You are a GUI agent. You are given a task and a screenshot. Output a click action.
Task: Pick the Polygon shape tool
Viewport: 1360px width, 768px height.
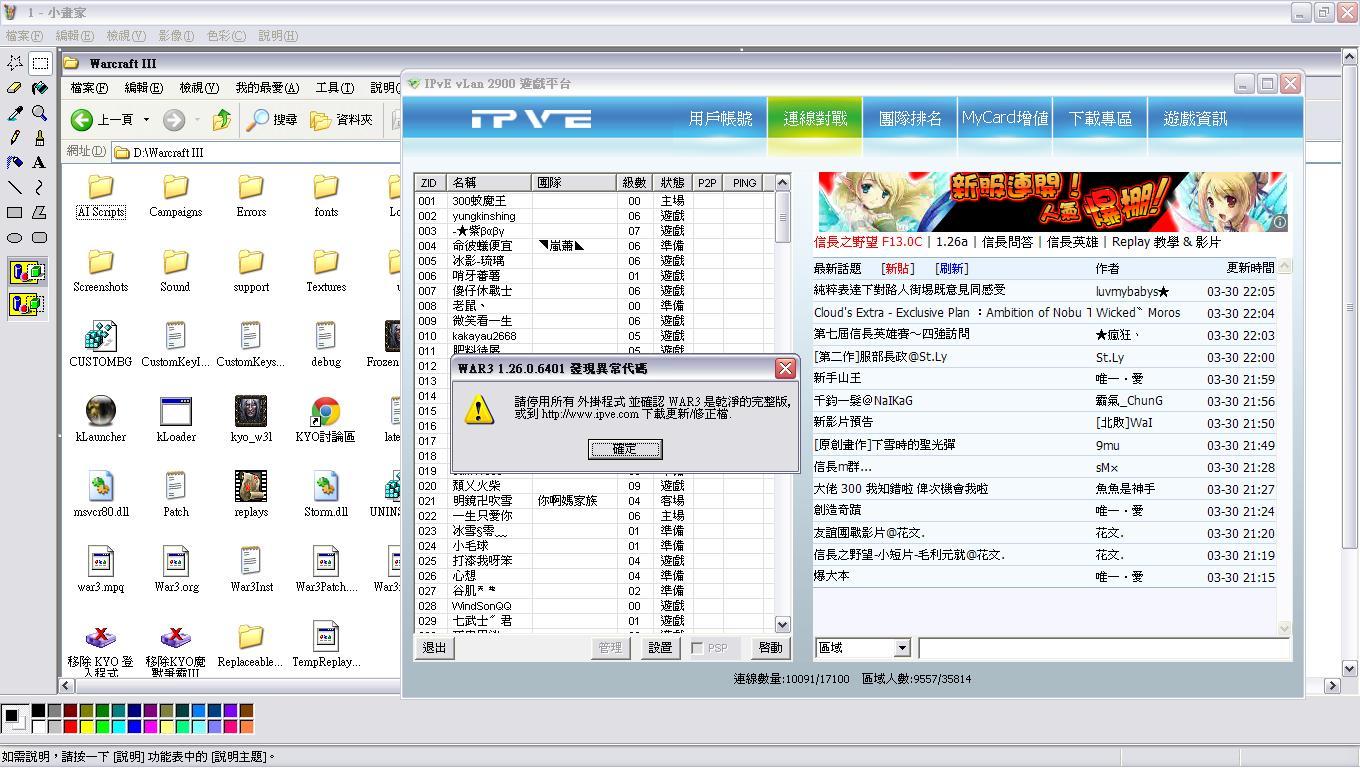[40, 212]
